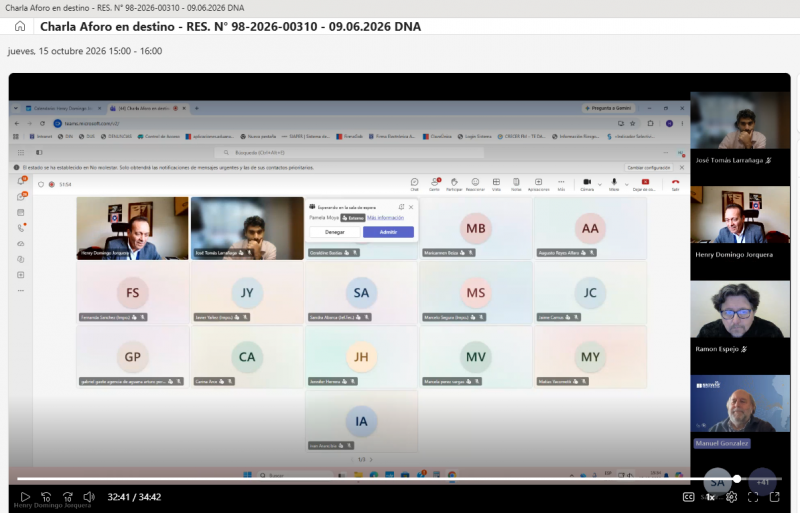Click the red Salir hang-up button

(x=676, y=182)
